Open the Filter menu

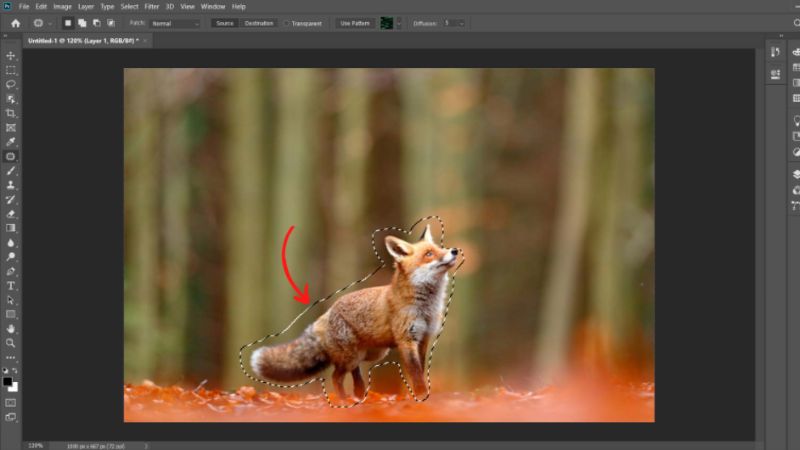tap(152, 7)
